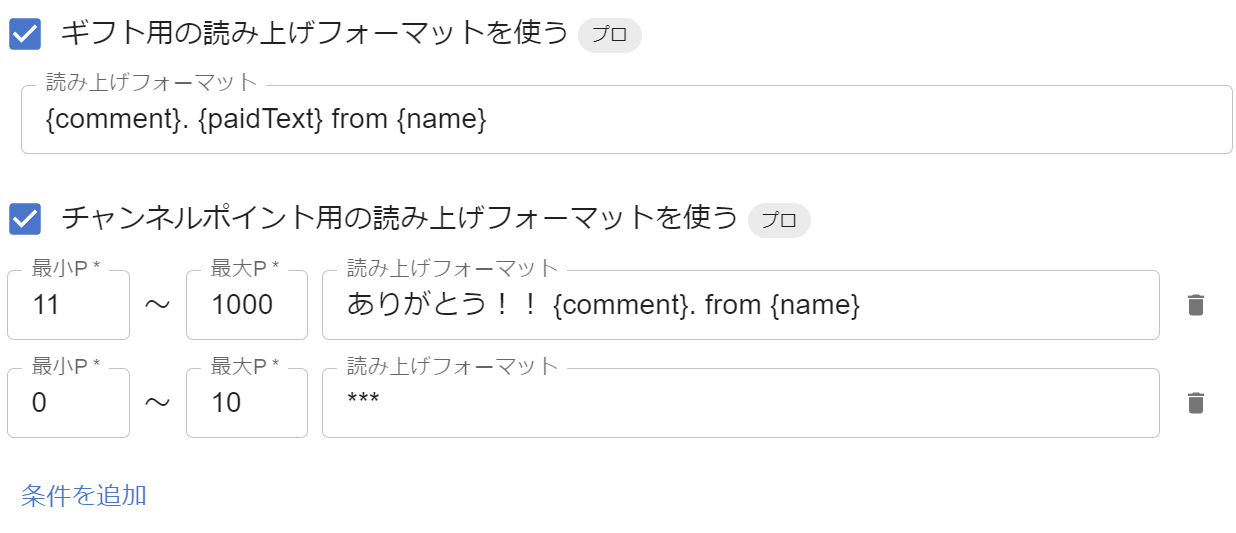This screenshot has width=1236, height=533.
Task: Click the 最大P field showing 10
Action: 246,403
